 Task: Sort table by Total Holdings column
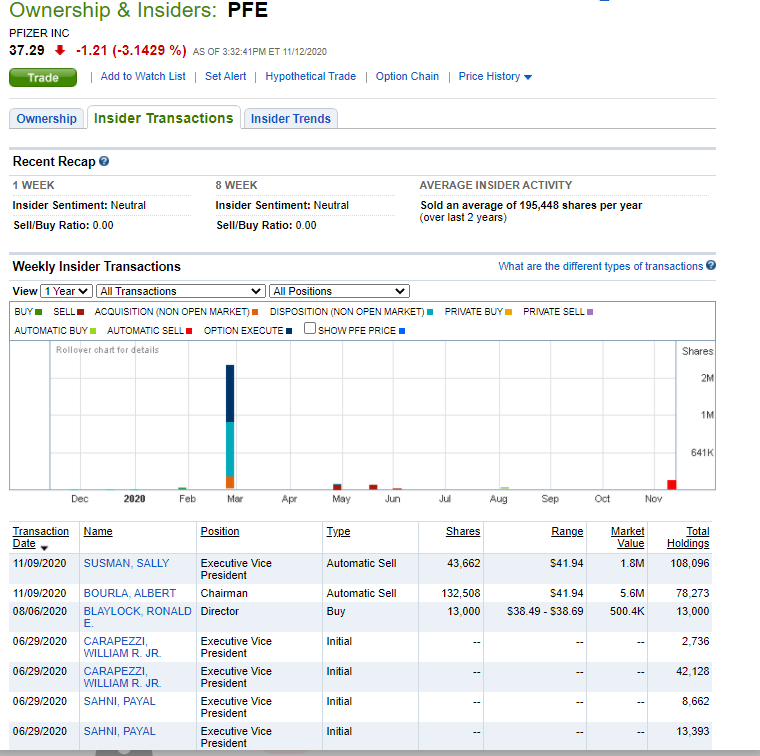pyautogui.click(x=688, y=537)
